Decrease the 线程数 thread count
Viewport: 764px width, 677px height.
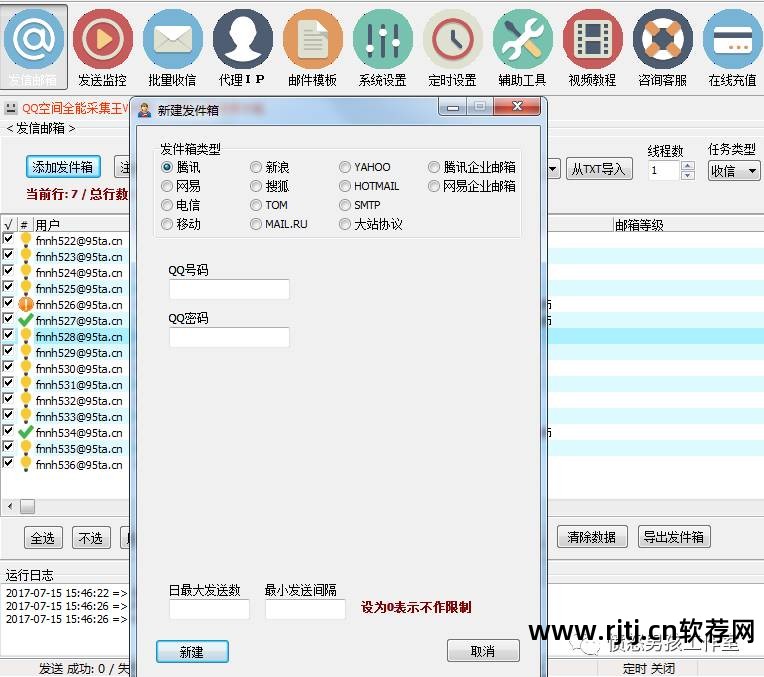688,175
